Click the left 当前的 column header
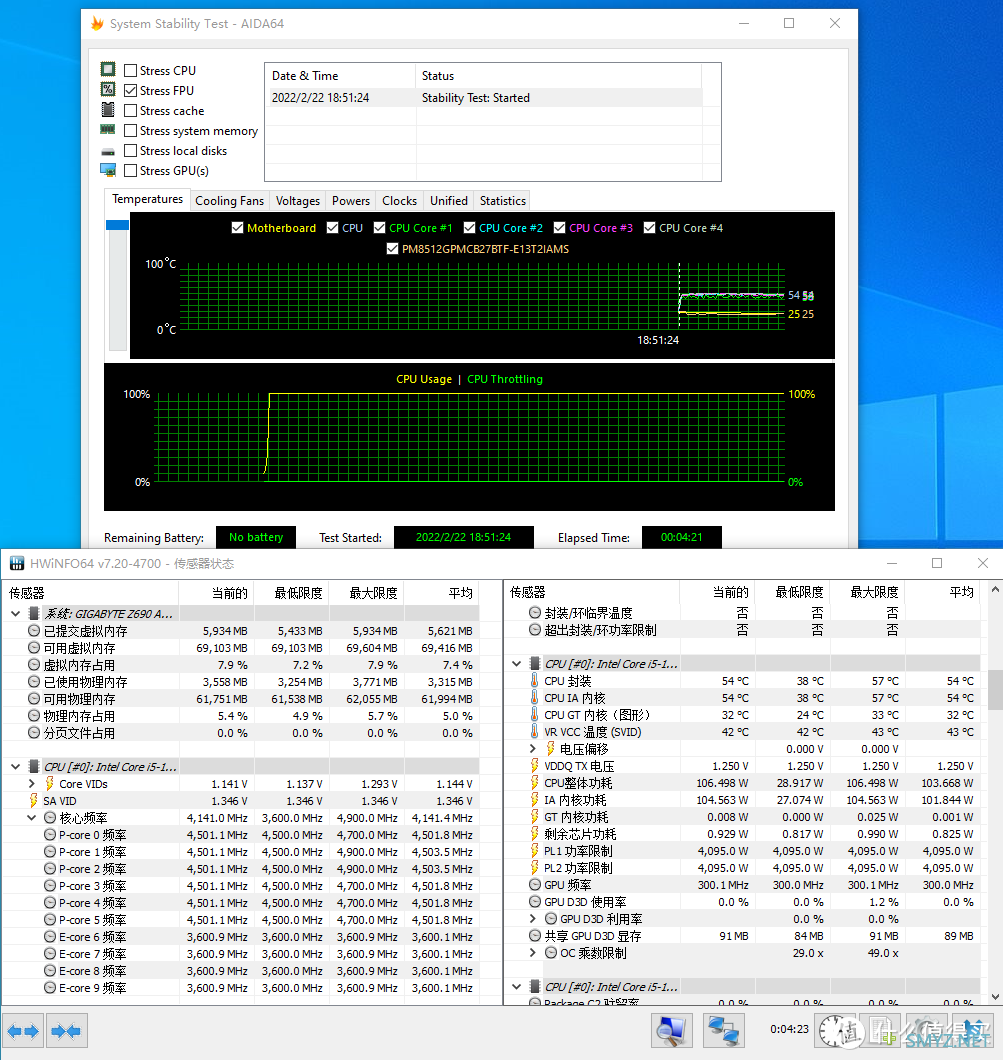The height and width of the screenshot is (1060, 1003). pos(216,593)
